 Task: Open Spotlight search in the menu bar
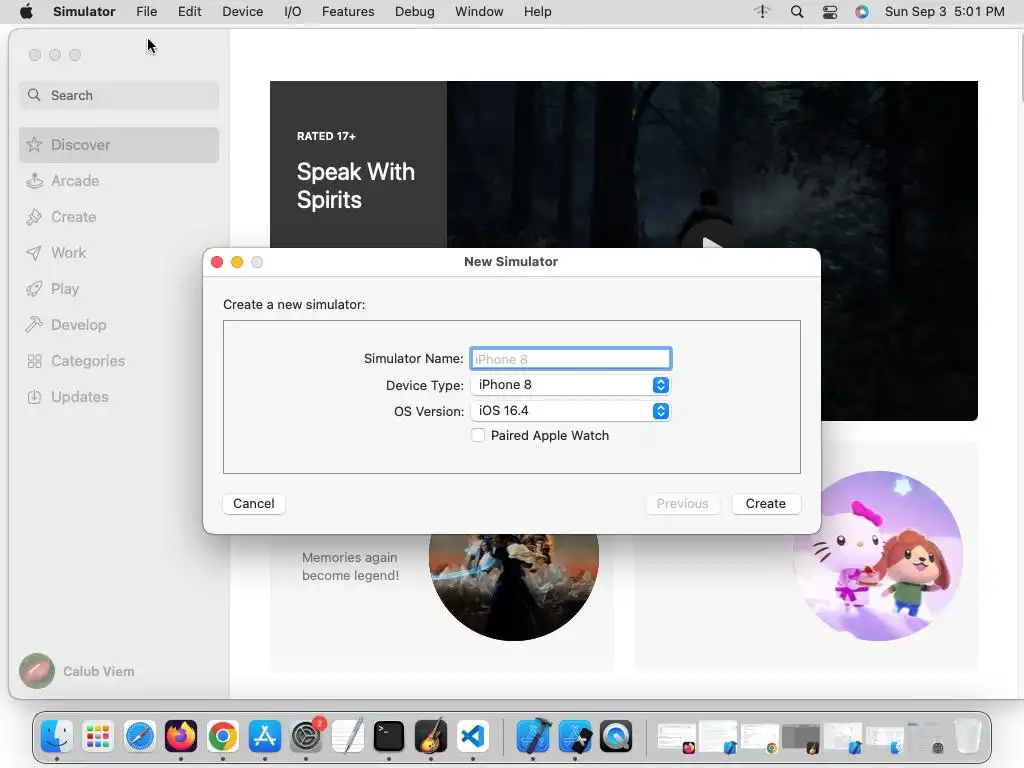pos(797,12)
